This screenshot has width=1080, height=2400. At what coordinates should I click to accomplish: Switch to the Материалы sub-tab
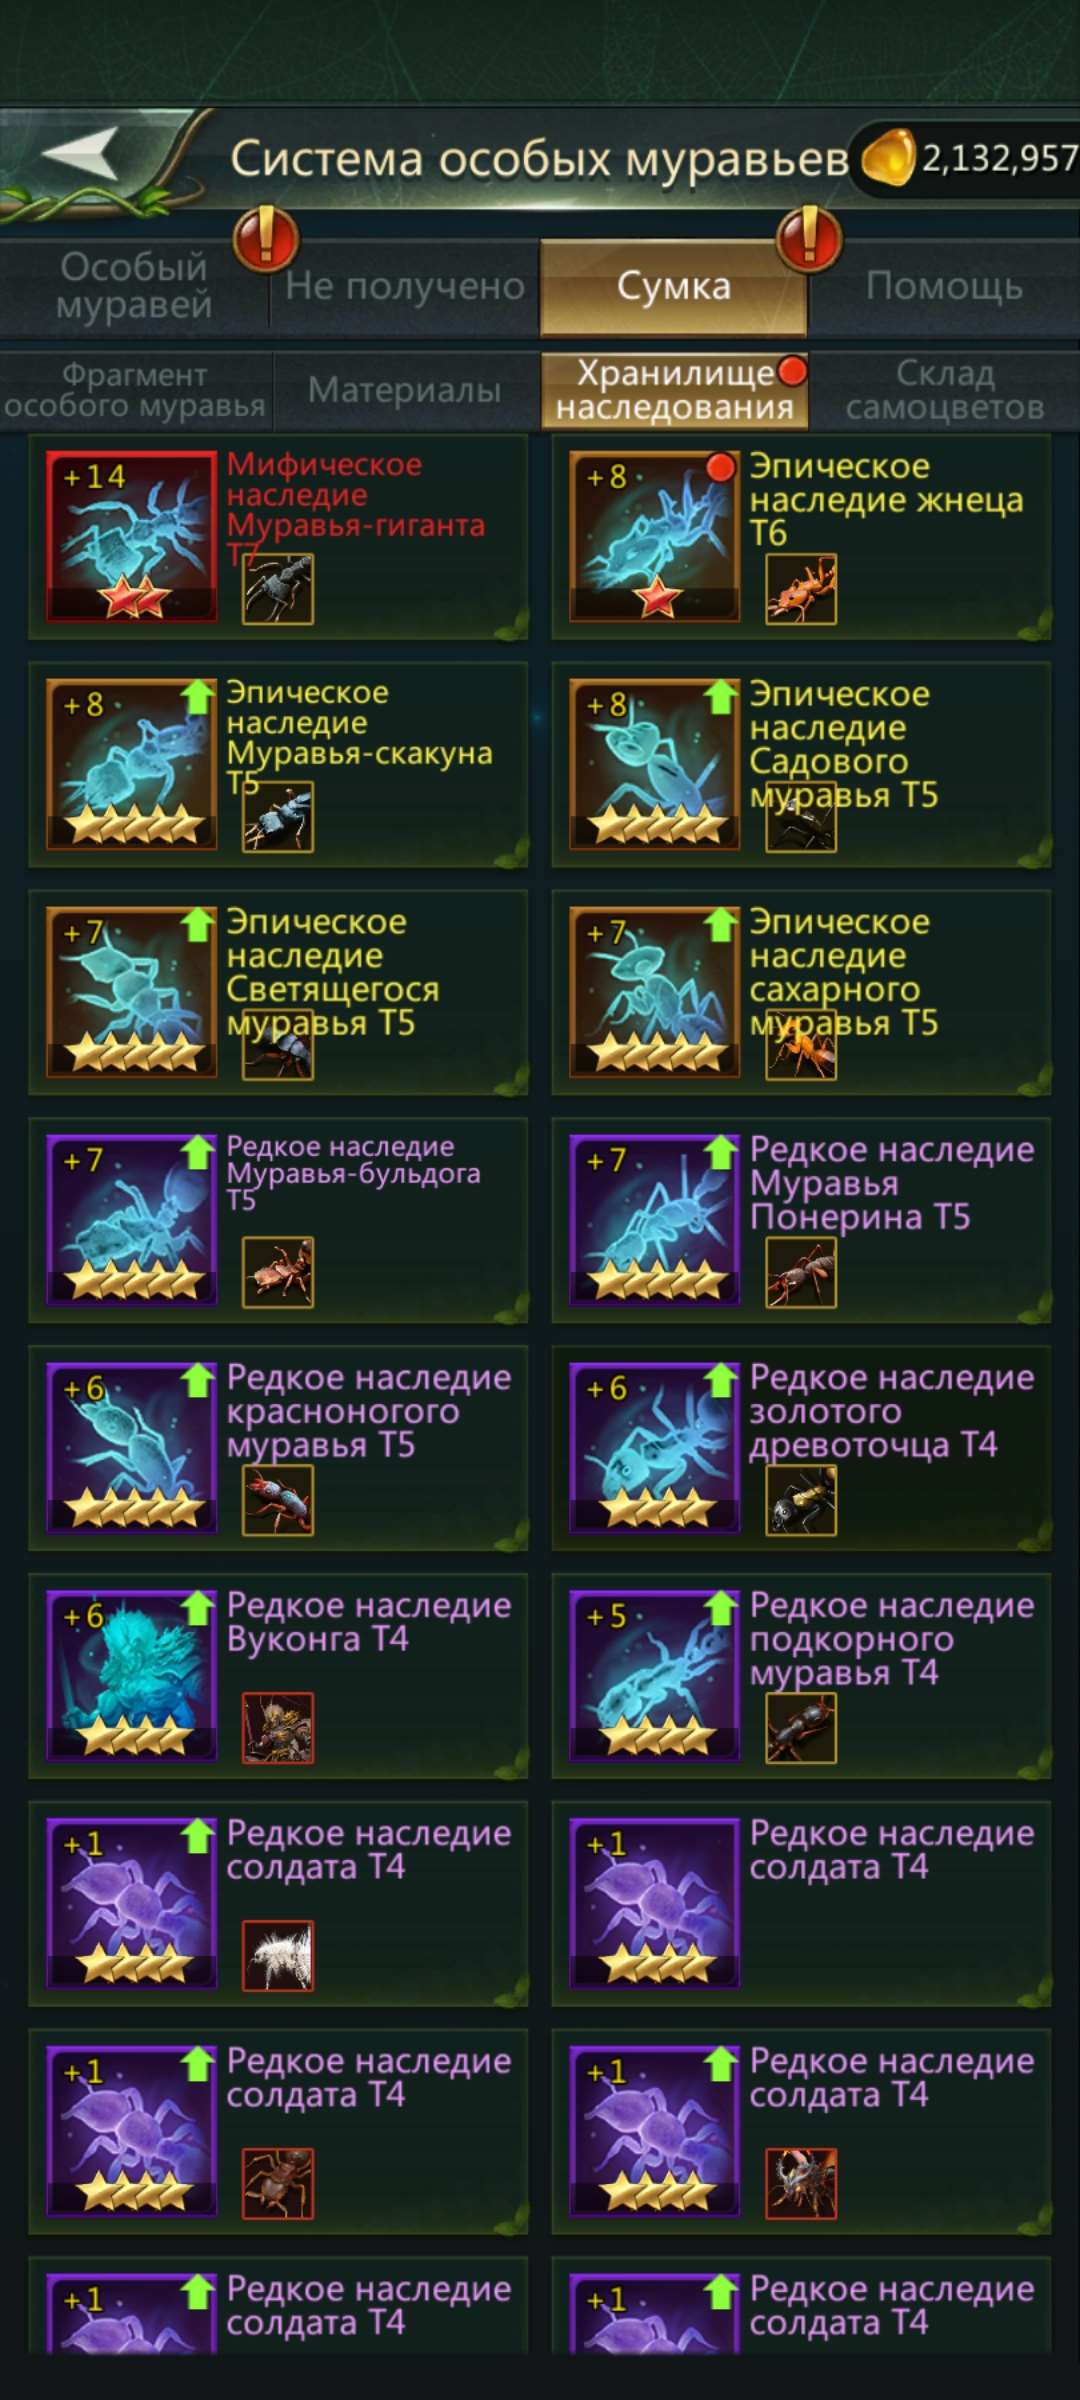tap(405, 390)
